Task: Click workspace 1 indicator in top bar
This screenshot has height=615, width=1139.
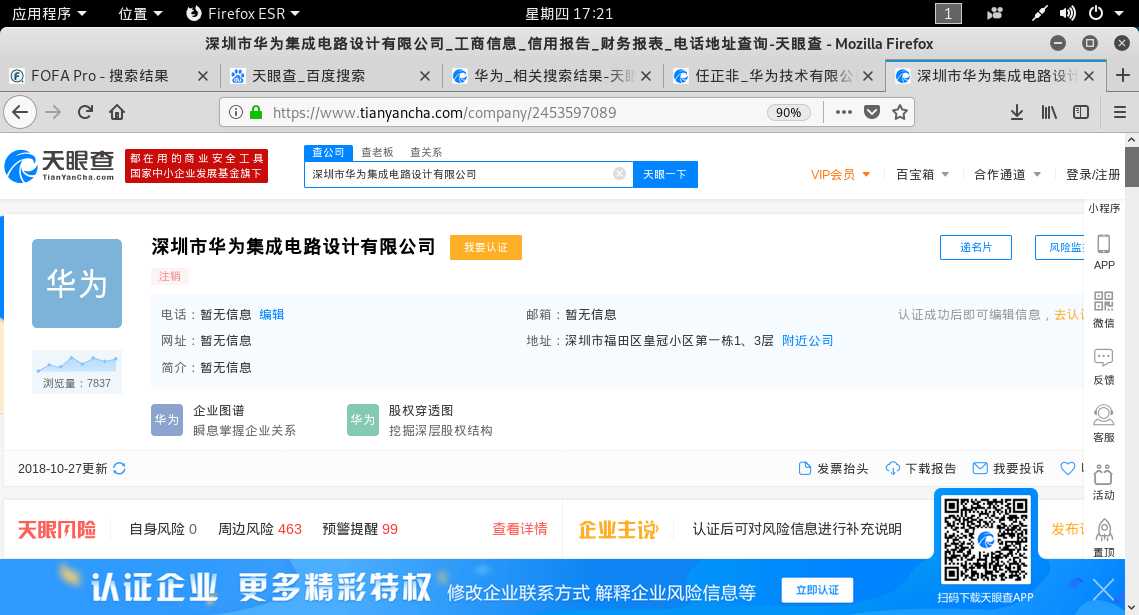Action: click(x=948, y=13)
